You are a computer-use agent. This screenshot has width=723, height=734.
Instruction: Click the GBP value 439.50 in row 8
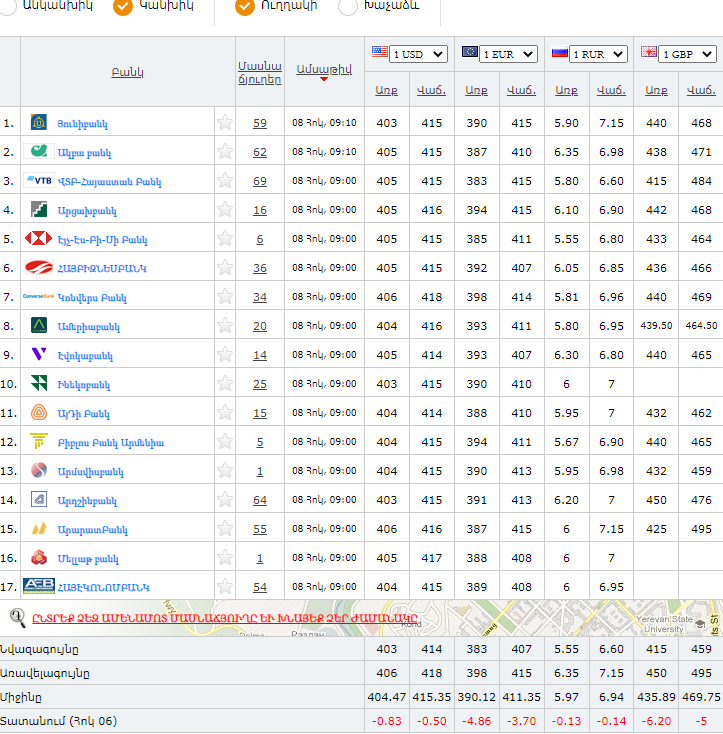[656, 326]
